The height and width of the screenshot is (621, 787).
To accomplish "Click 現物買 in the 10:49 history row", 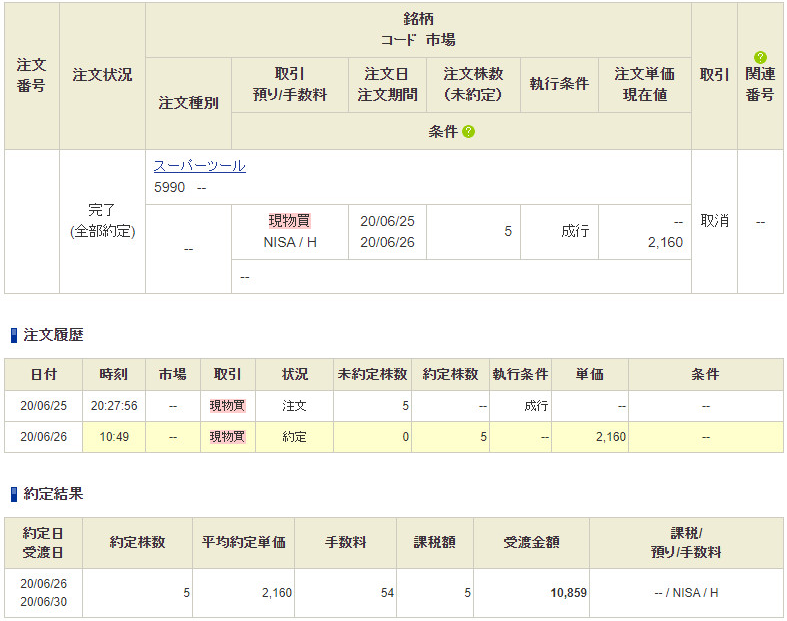I will point(227,437).
